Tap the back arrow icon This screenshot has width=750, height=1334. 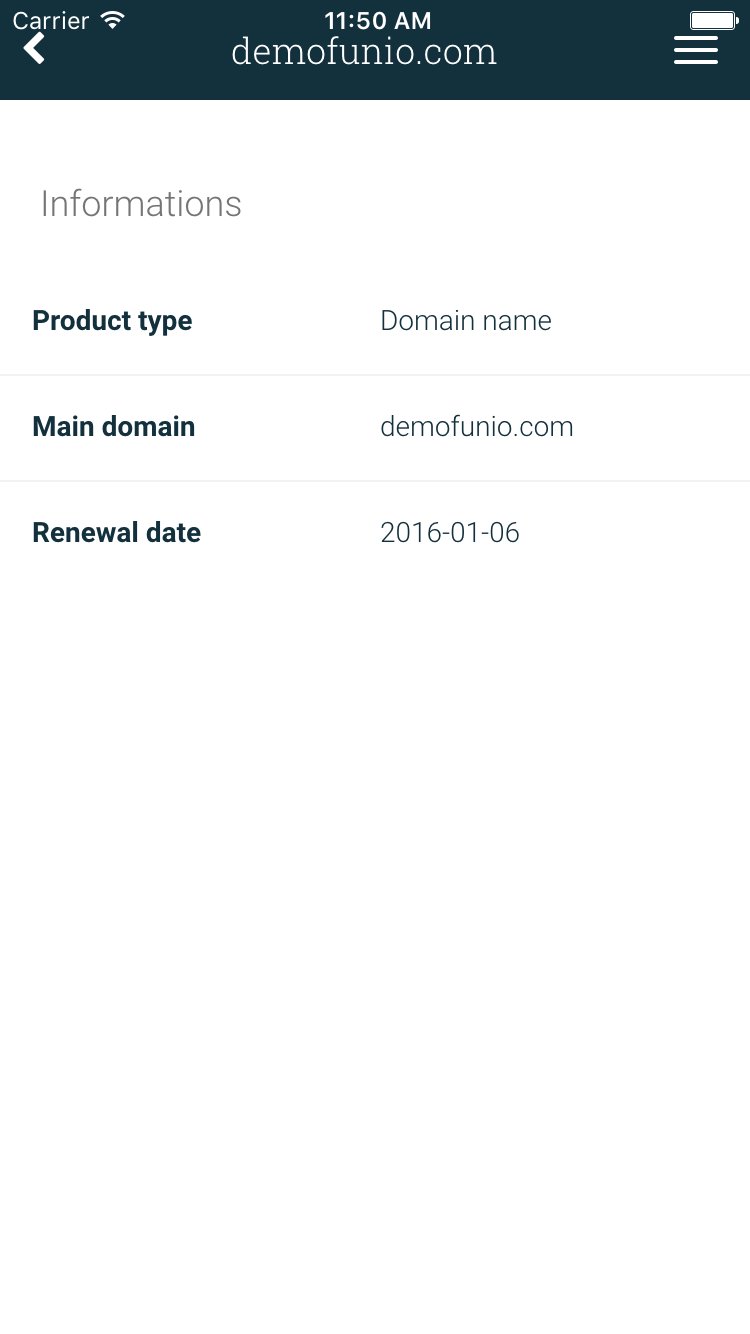pos(34,48)
